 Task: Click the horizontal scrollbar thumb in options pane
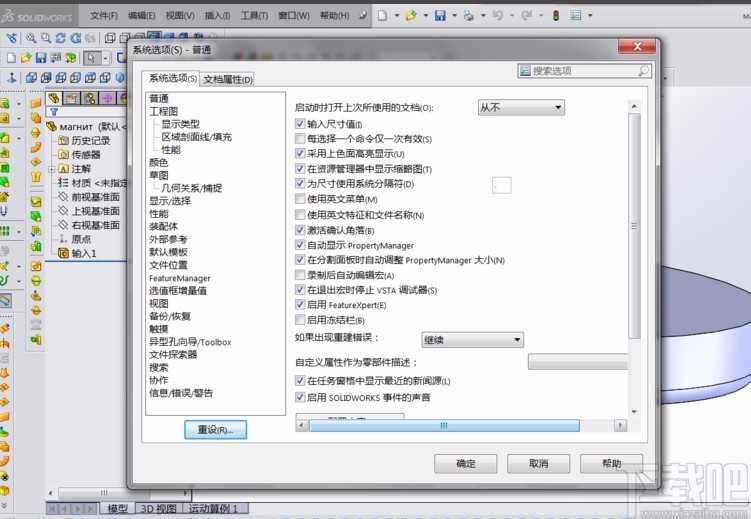444,425
